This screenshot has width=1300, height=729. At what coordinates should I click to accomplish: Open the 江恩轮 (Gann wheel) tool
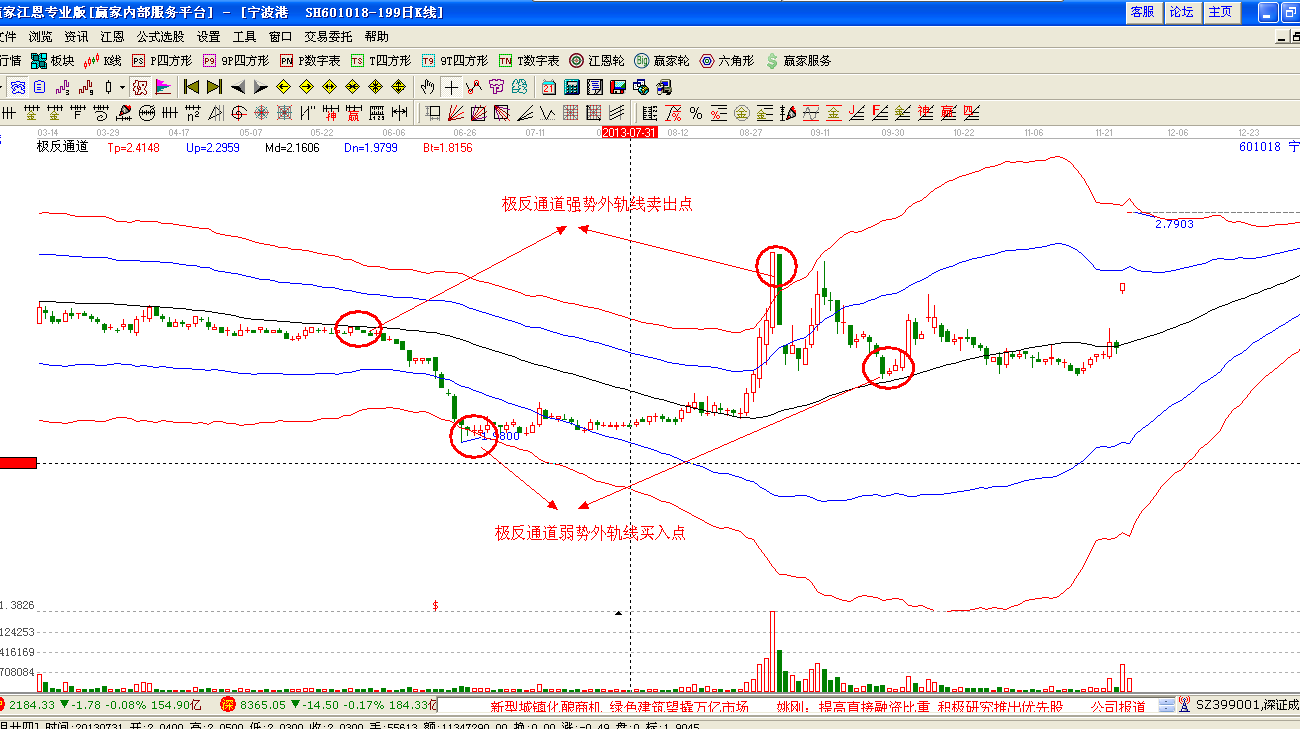point(597,61)
